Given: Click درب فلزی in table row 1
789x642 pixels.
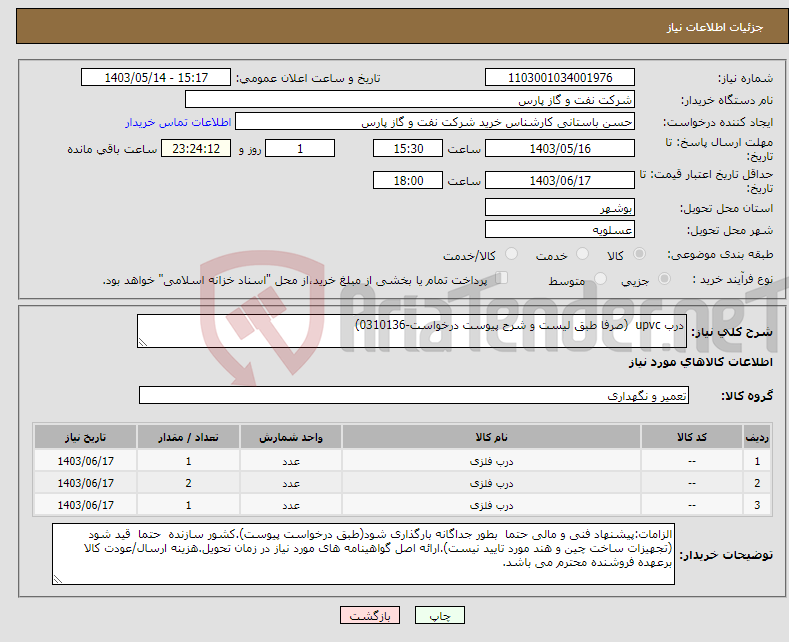Looking at the screenshot, I should tap(491, 461).
